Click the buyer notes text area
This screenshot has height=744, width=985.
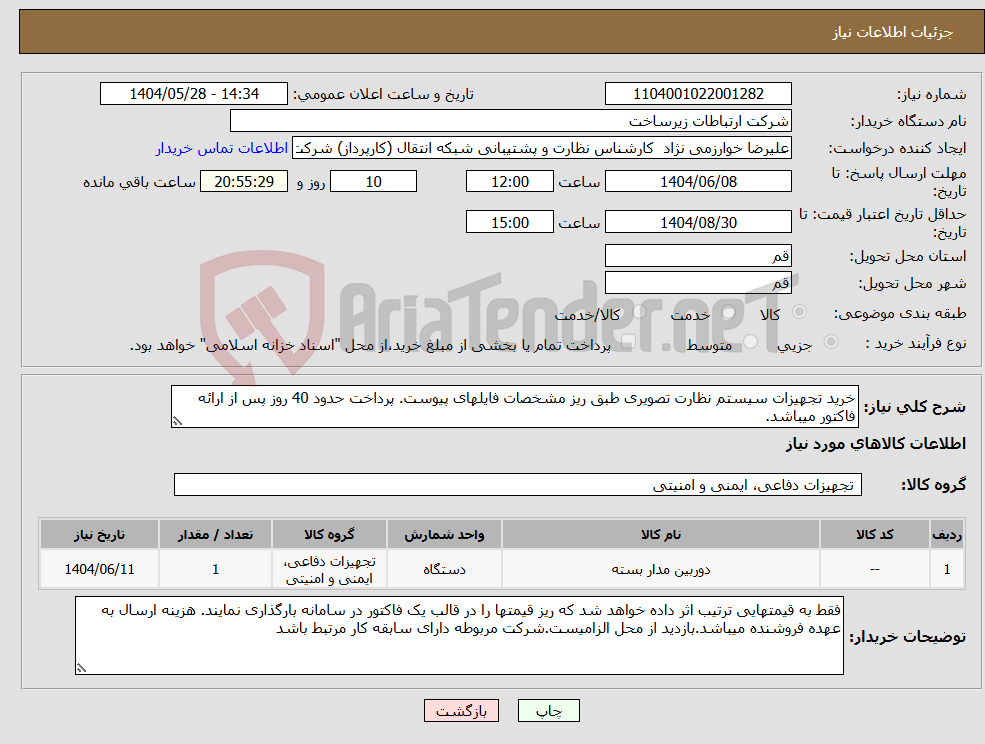[x=459, y=635]
